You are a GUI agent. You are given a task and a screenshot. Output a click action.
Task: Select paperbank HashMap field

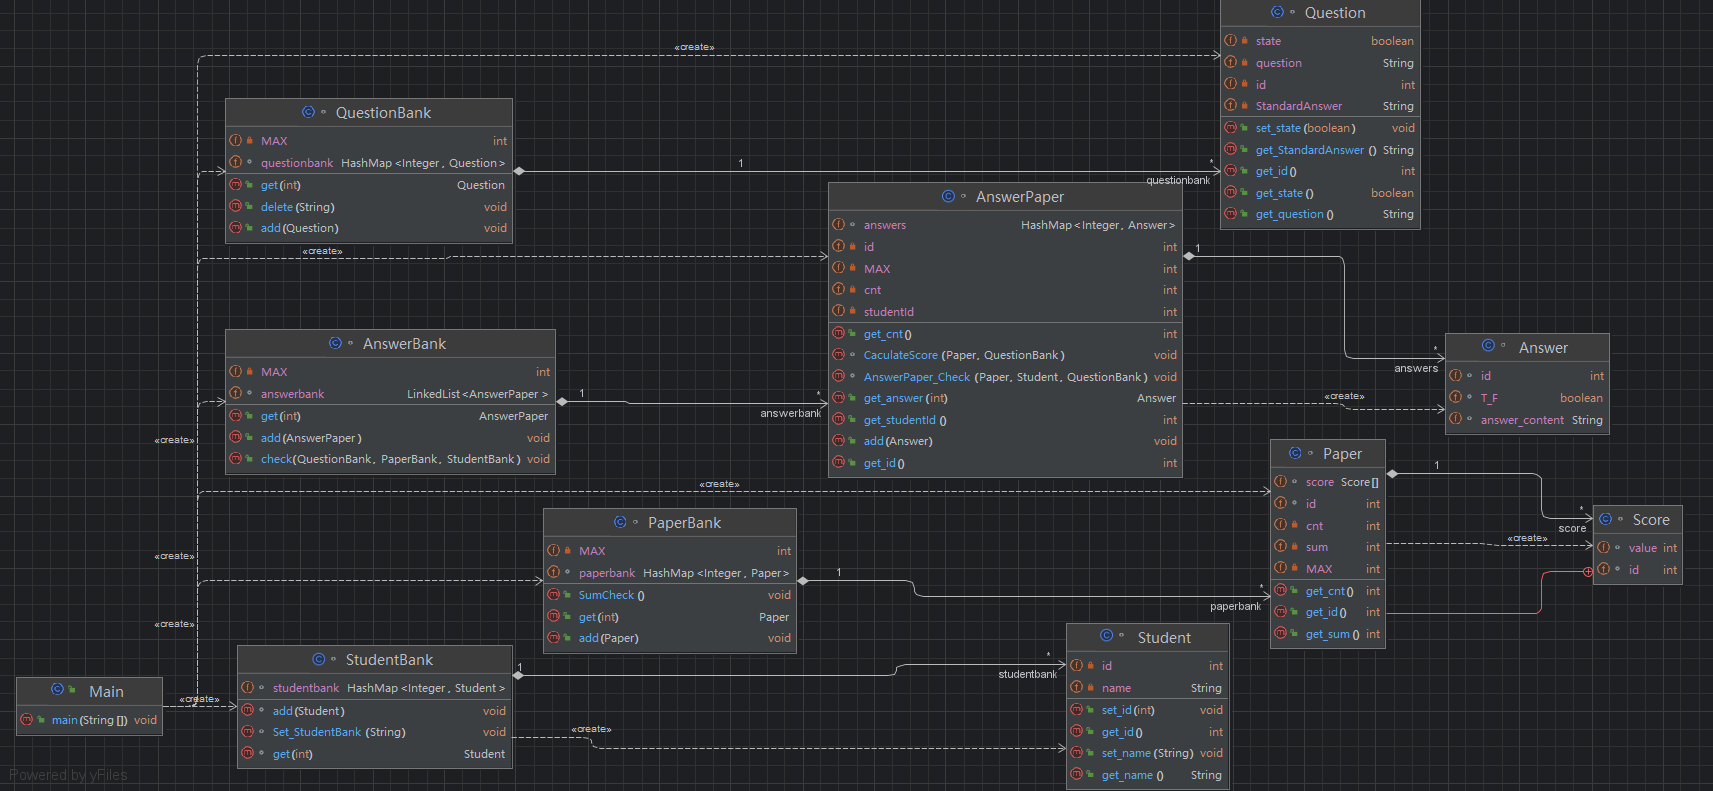tap(670, 573)
